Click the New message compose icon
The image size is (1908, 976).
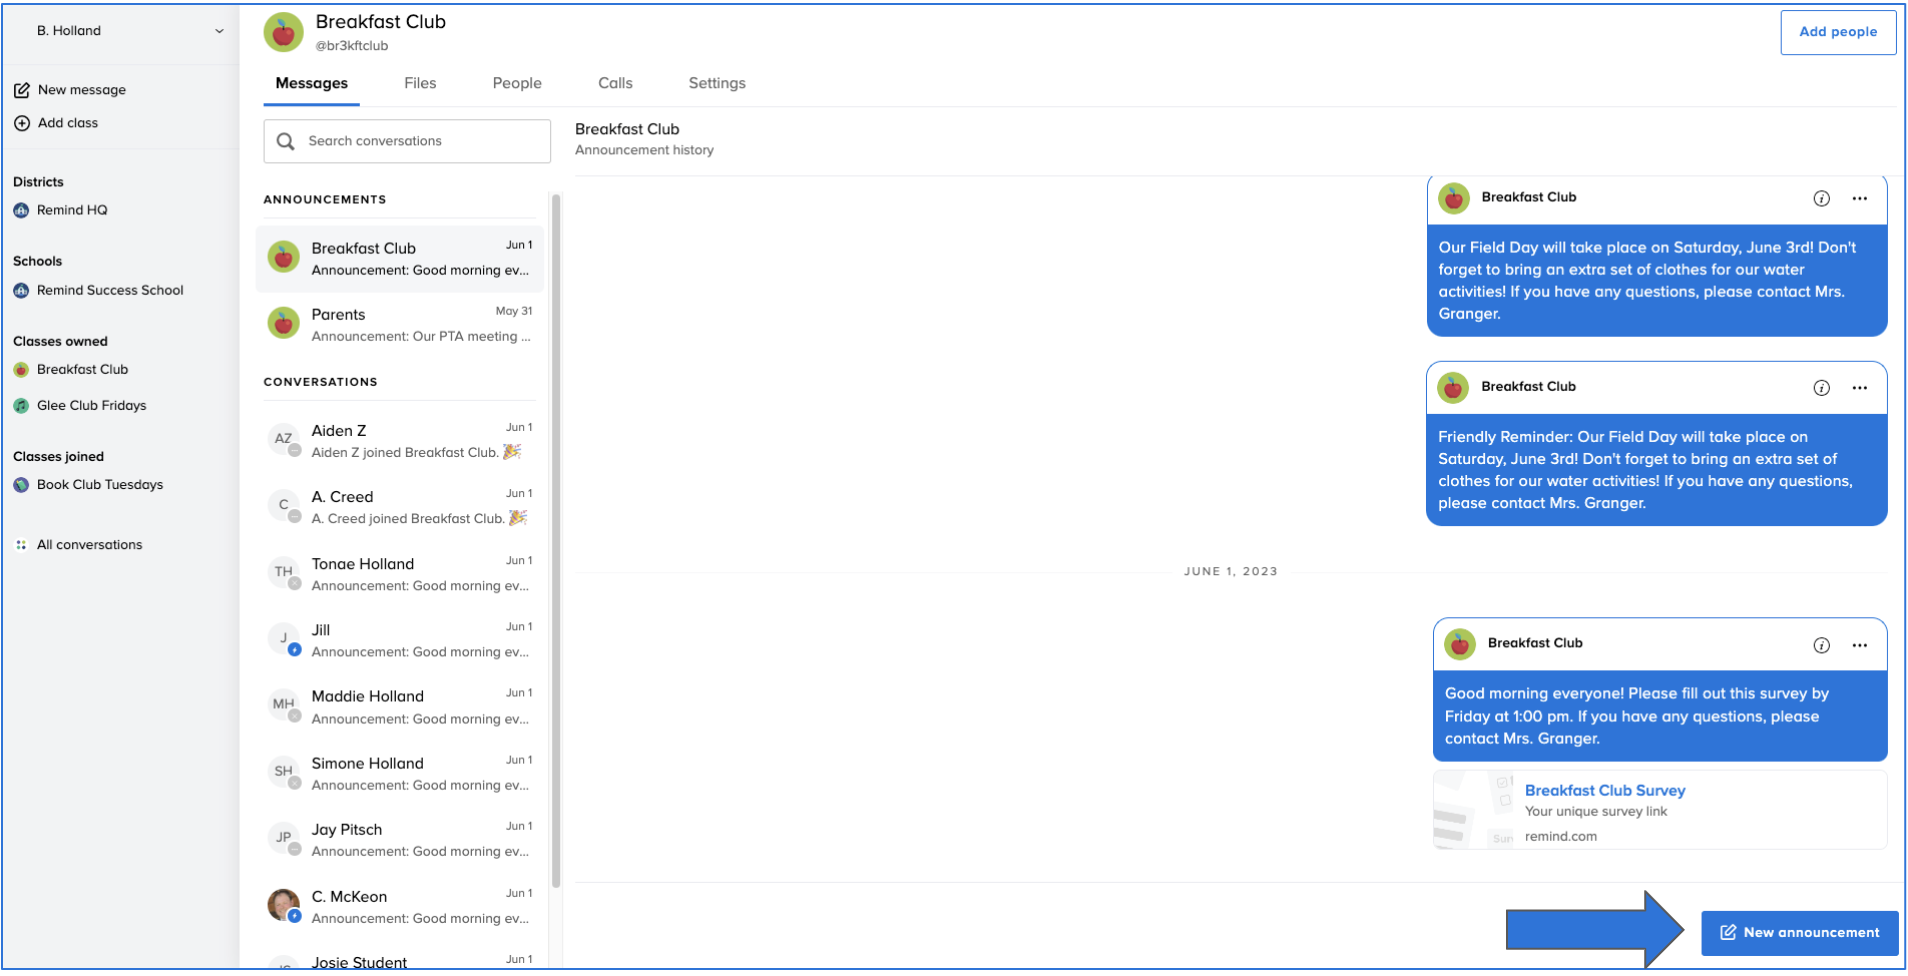[x=21, y=90]
